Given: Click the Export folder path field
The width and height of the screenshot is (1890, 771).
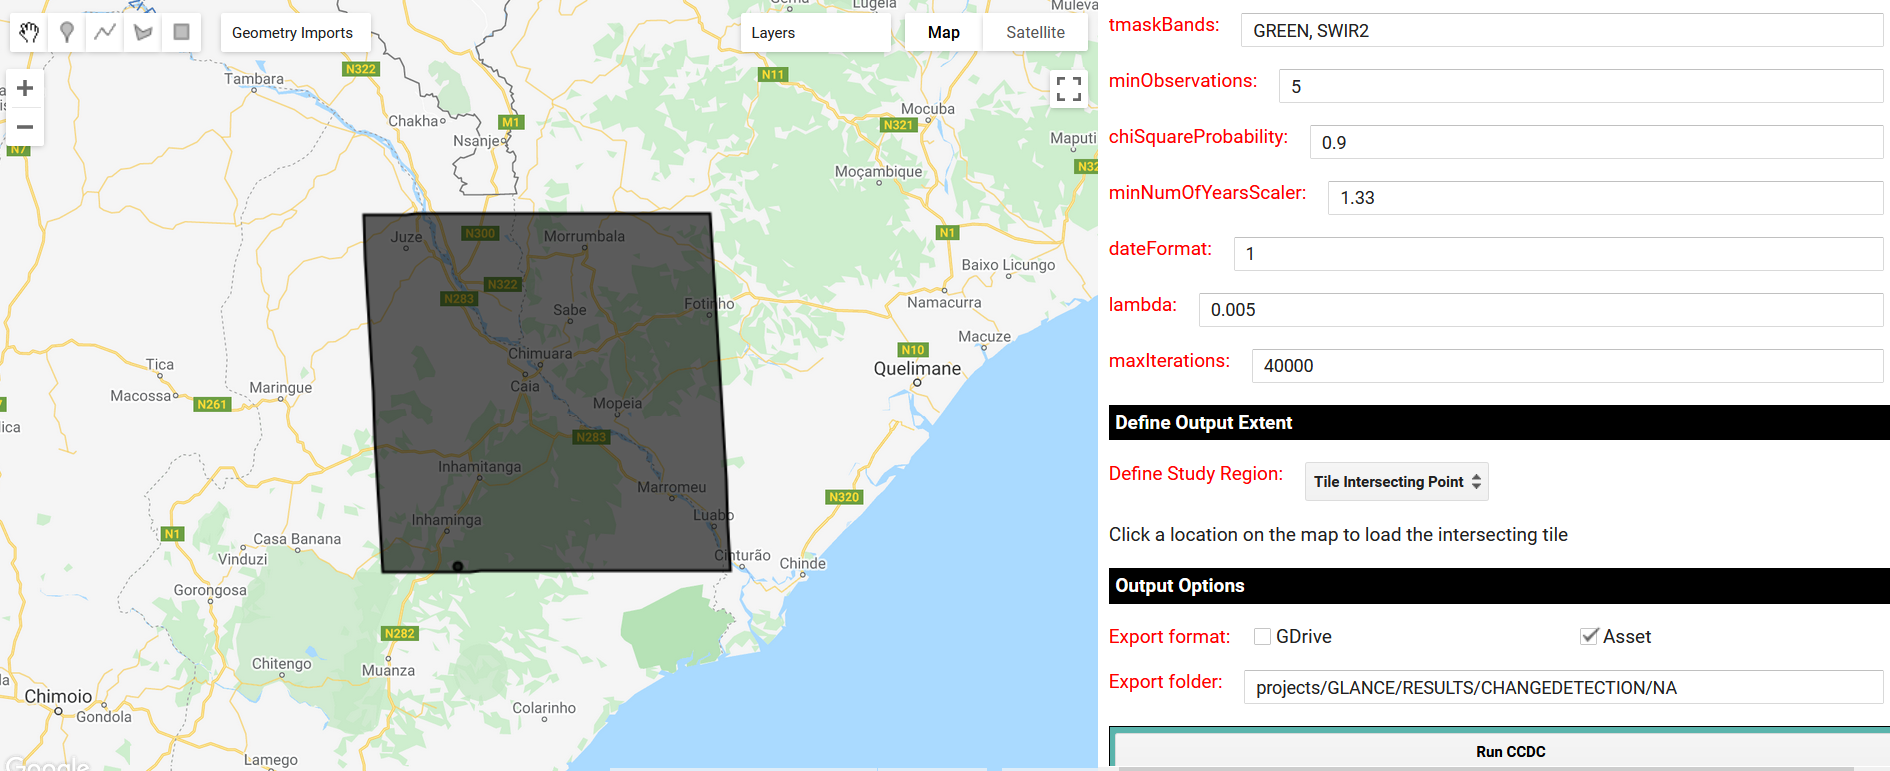Looking at the screenshot, I should pos(1562,688).
